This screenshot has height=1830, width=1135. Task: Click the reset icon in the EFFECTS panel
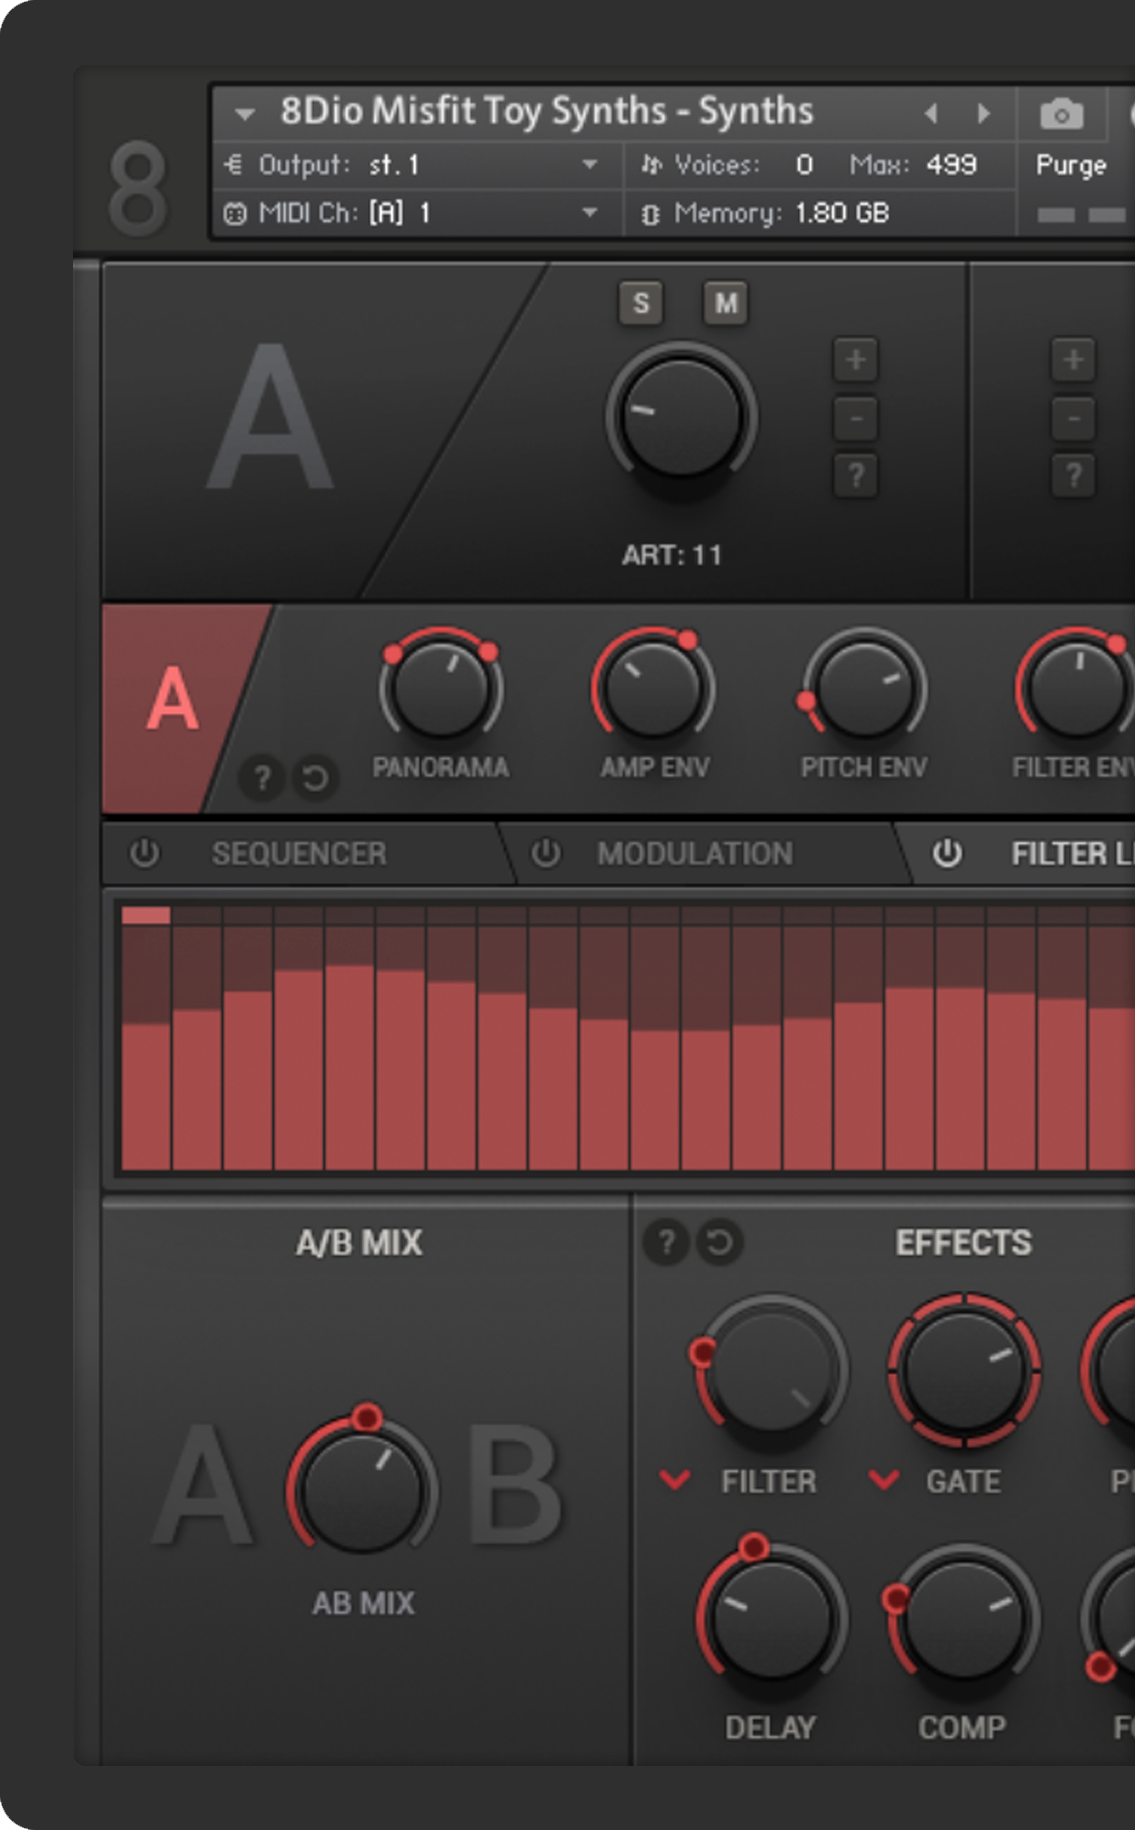pos(719,1242)
